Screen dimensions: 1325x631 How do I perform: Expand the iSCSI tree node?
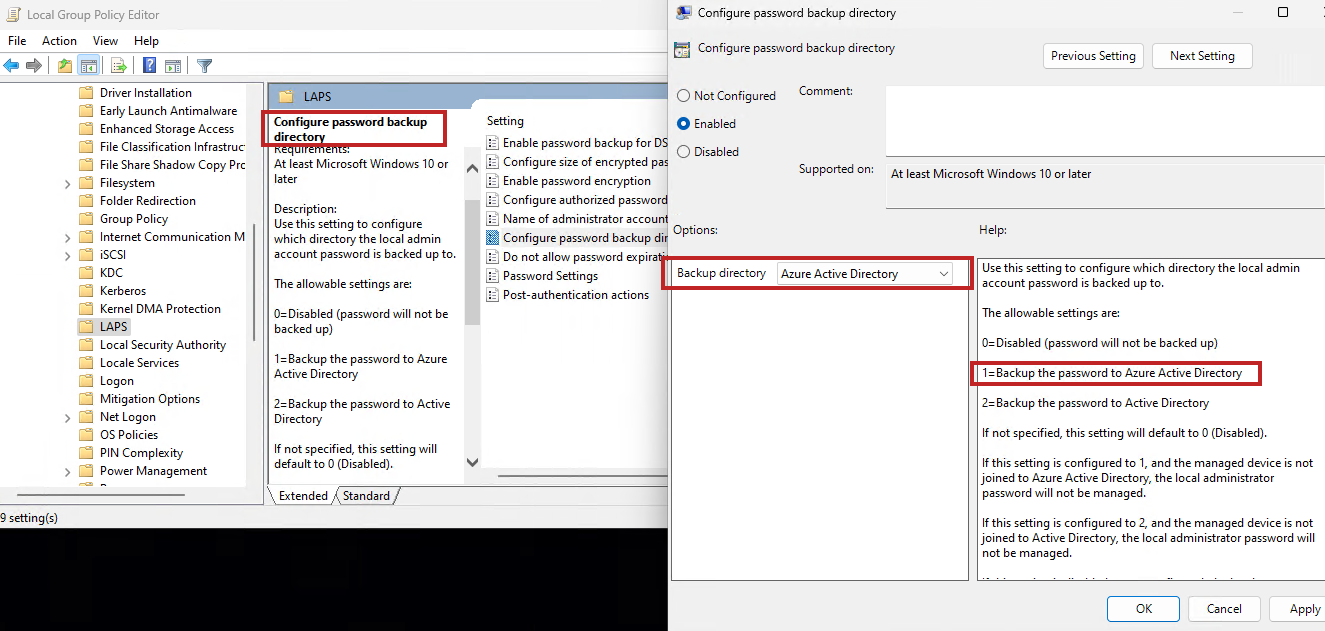67,256
